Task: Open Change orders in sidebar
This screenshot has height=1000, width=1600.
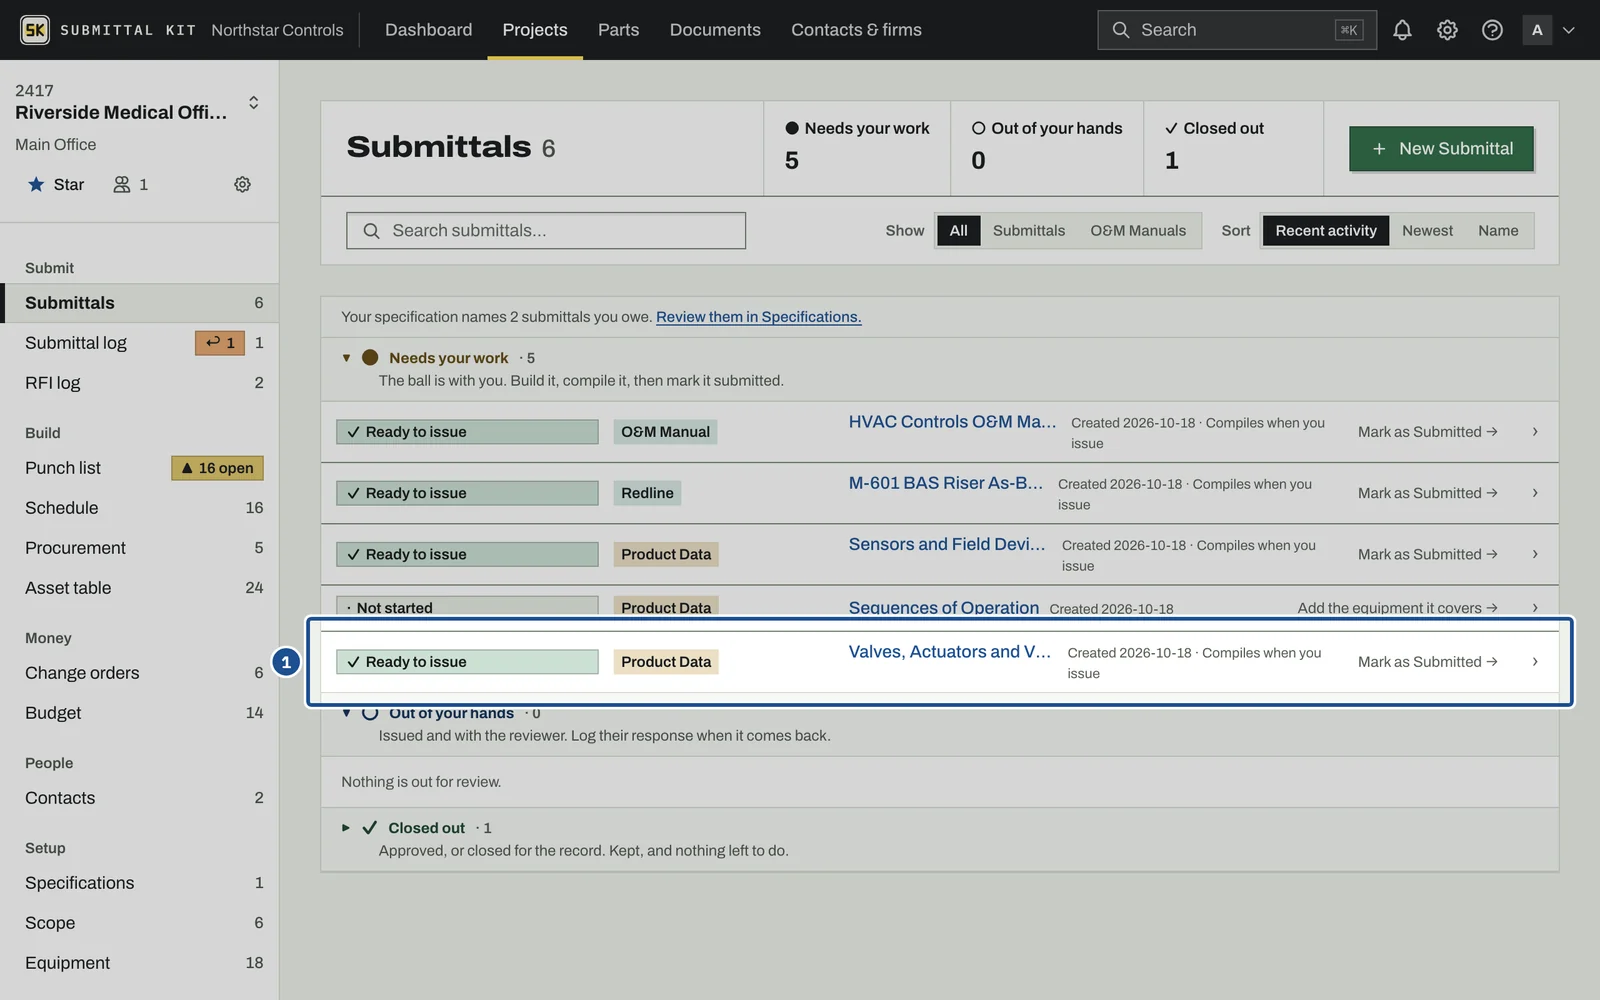Action: [140, 673]
